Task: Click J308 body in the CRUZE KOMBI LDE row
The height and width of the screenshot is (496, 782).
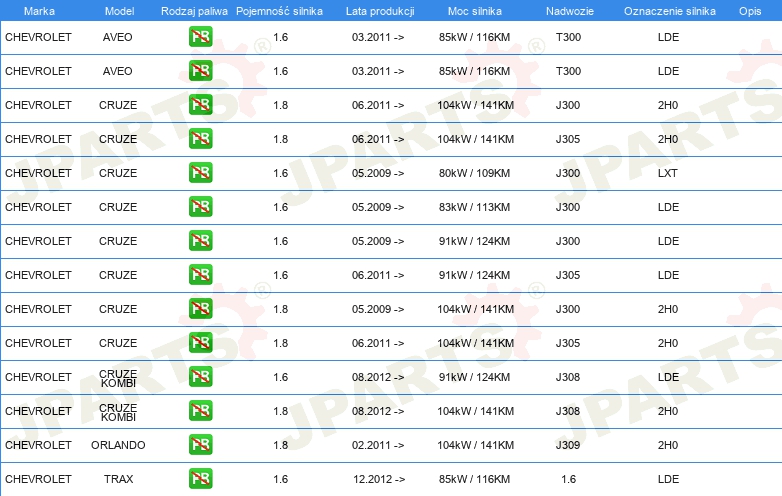Action: pyautogui.click(x=568, y=377)
